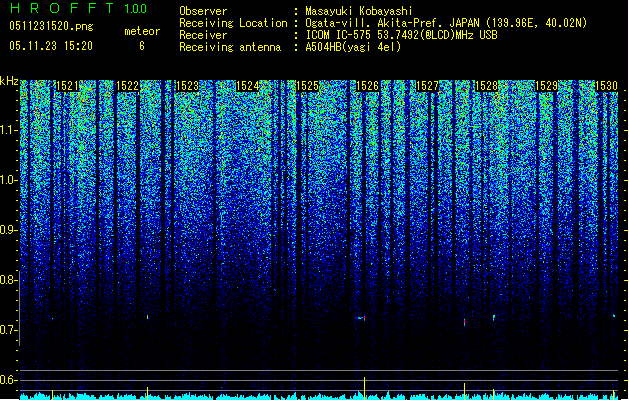Click the Receiving Location field label

233,23
